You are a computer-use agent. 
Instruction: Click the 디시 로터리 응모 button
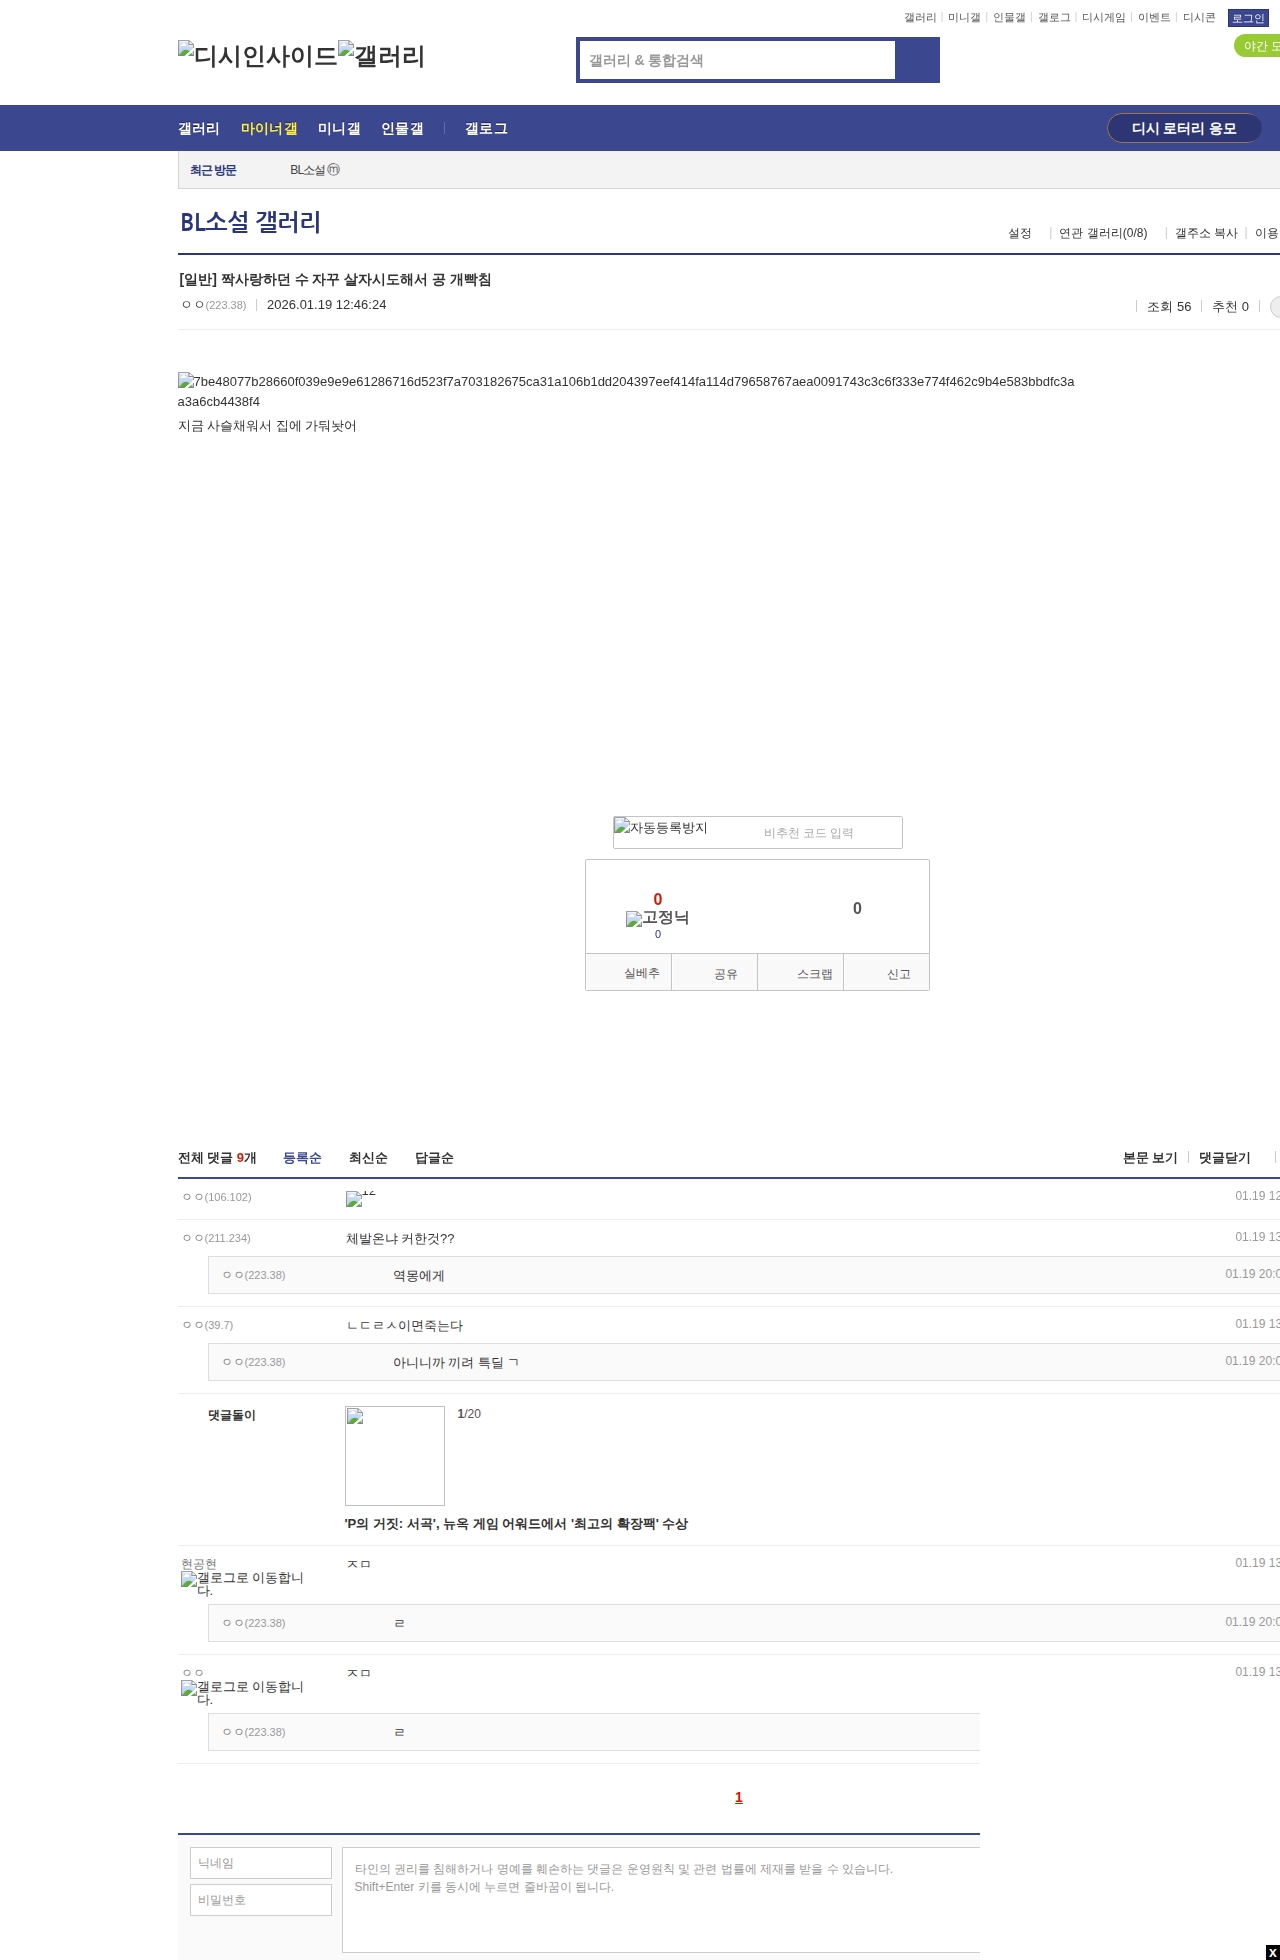(1184, 128)
